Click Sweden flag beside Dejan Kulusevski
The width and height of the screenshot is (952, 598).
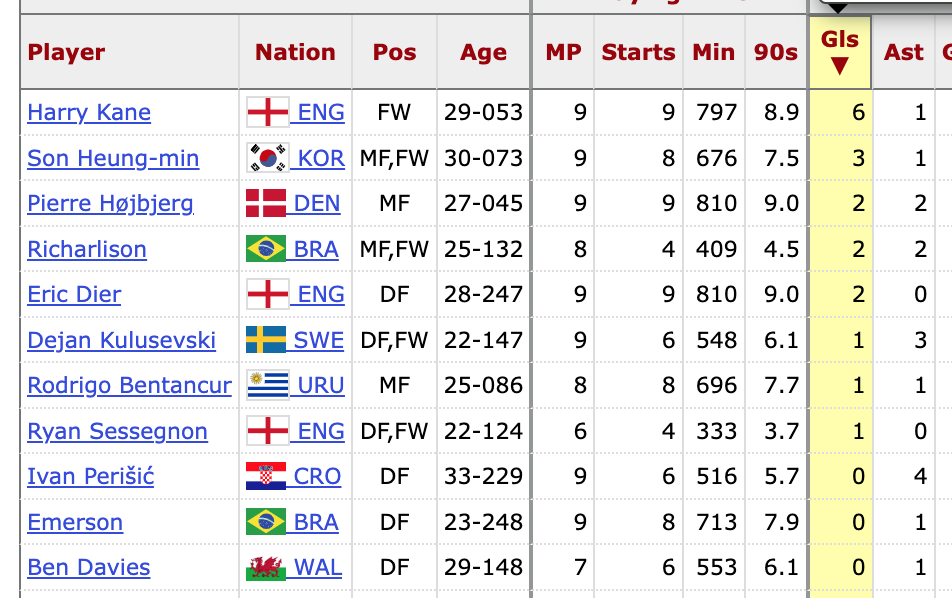(267, 340)
